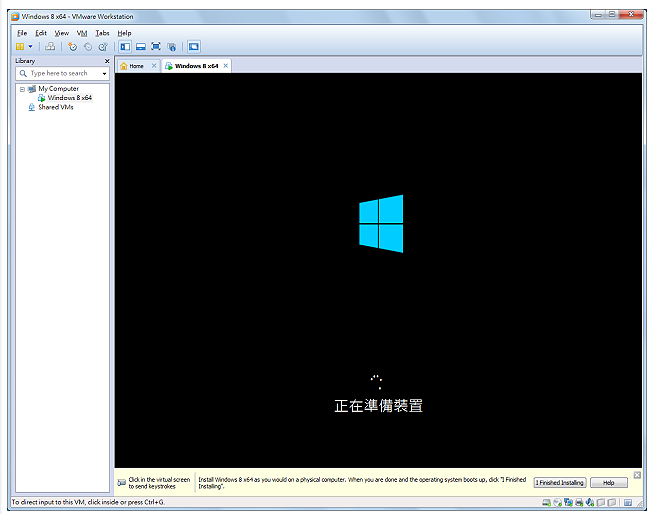Select My Computer in the Library
The height and width of the screenshot is (514, 652).
(x=58, y=89)
